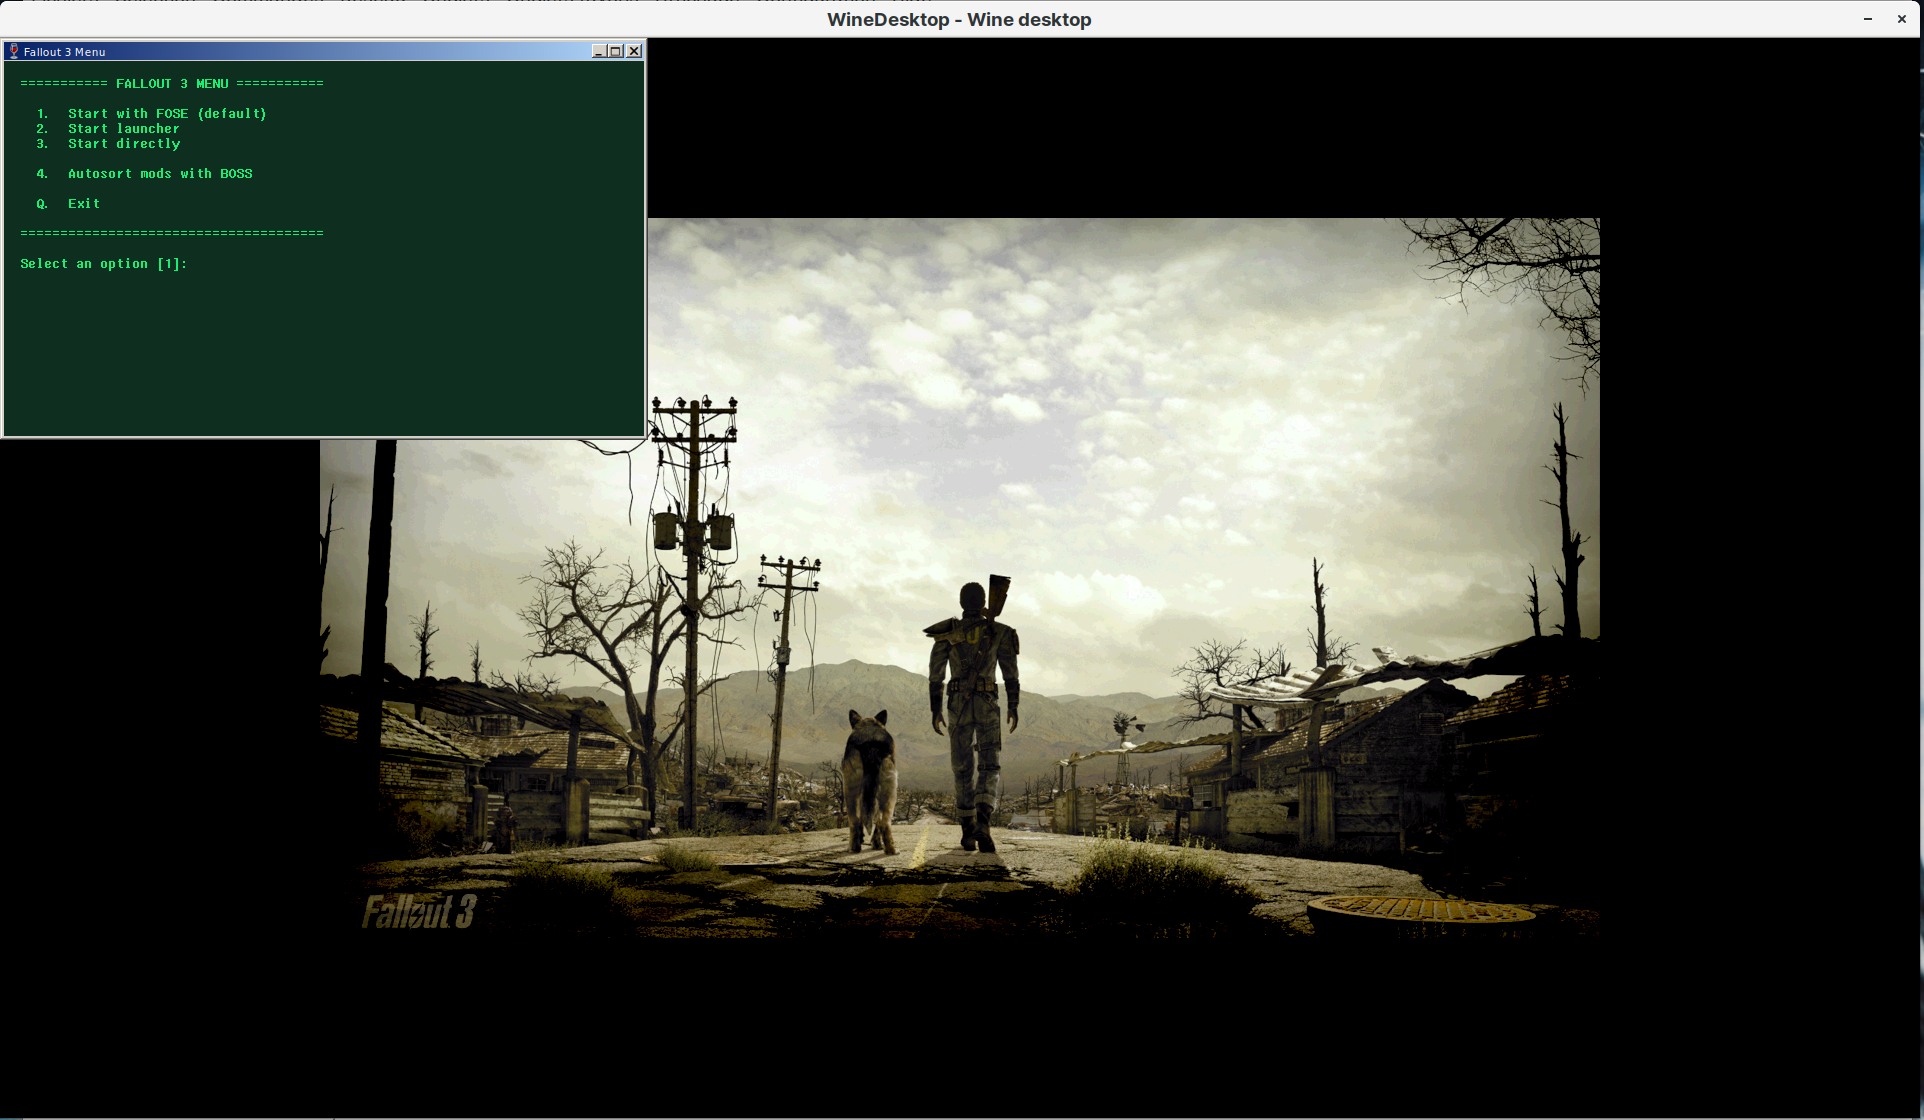Screen dimensions: 1924x1120
Task: Click the manhole cover in the wallpaper
Action: pos(1420,910)
